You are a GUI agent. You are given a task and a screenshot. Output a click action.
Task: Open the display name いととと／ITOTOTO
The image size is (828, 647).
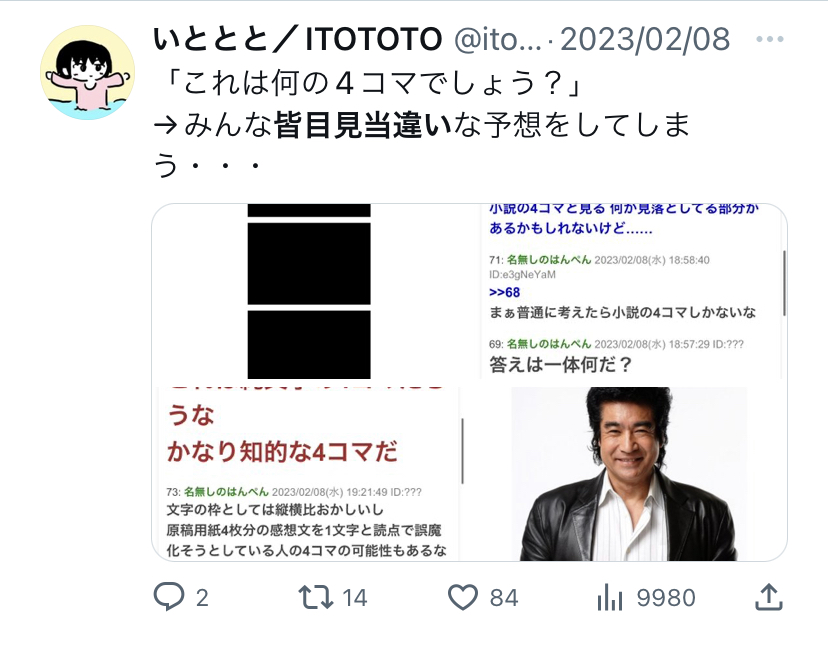(297, 39)
